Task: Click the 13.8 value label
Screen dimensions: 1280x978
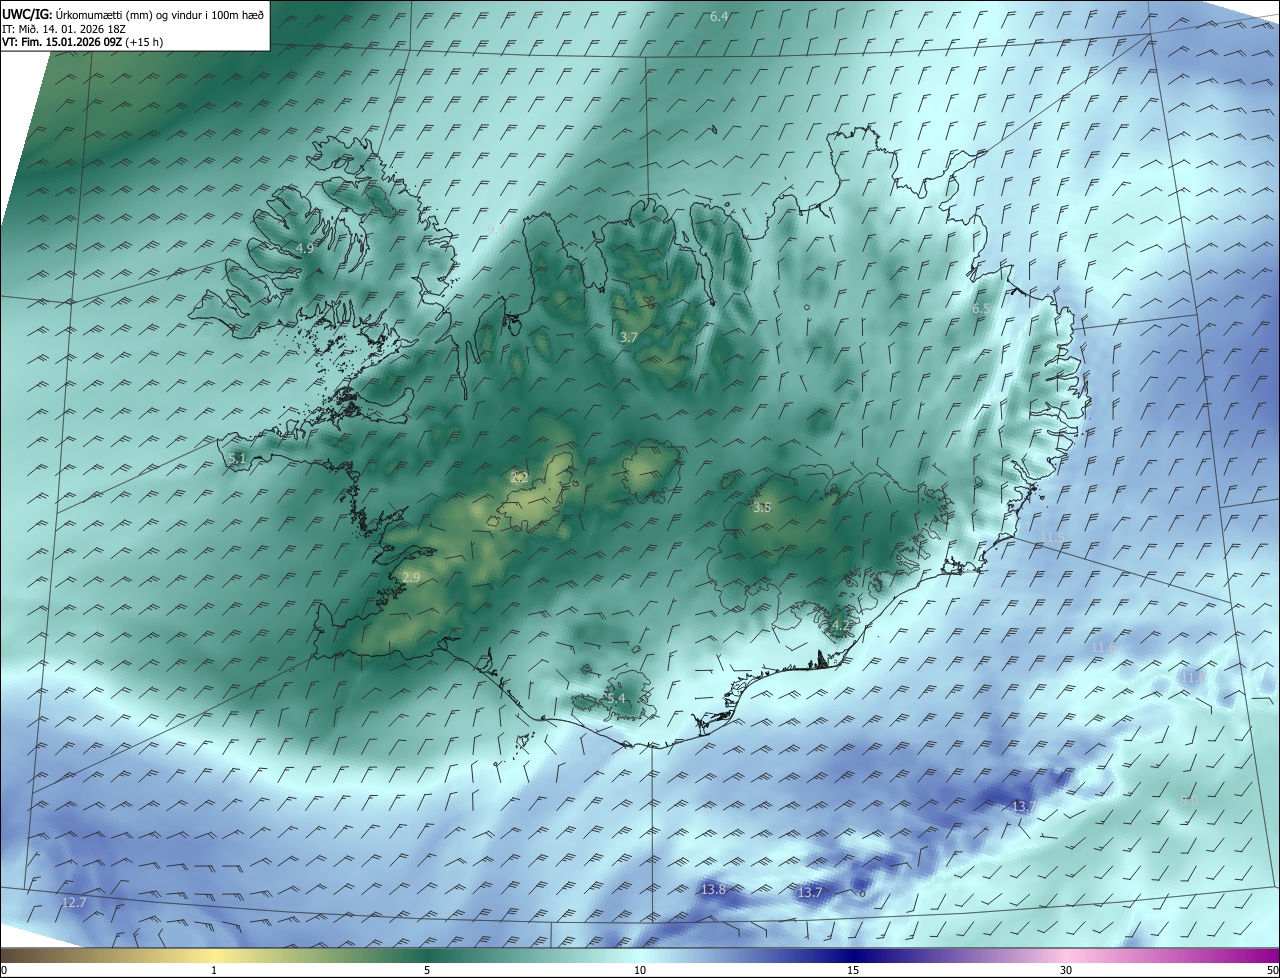Action: click(x=713, y=889)
